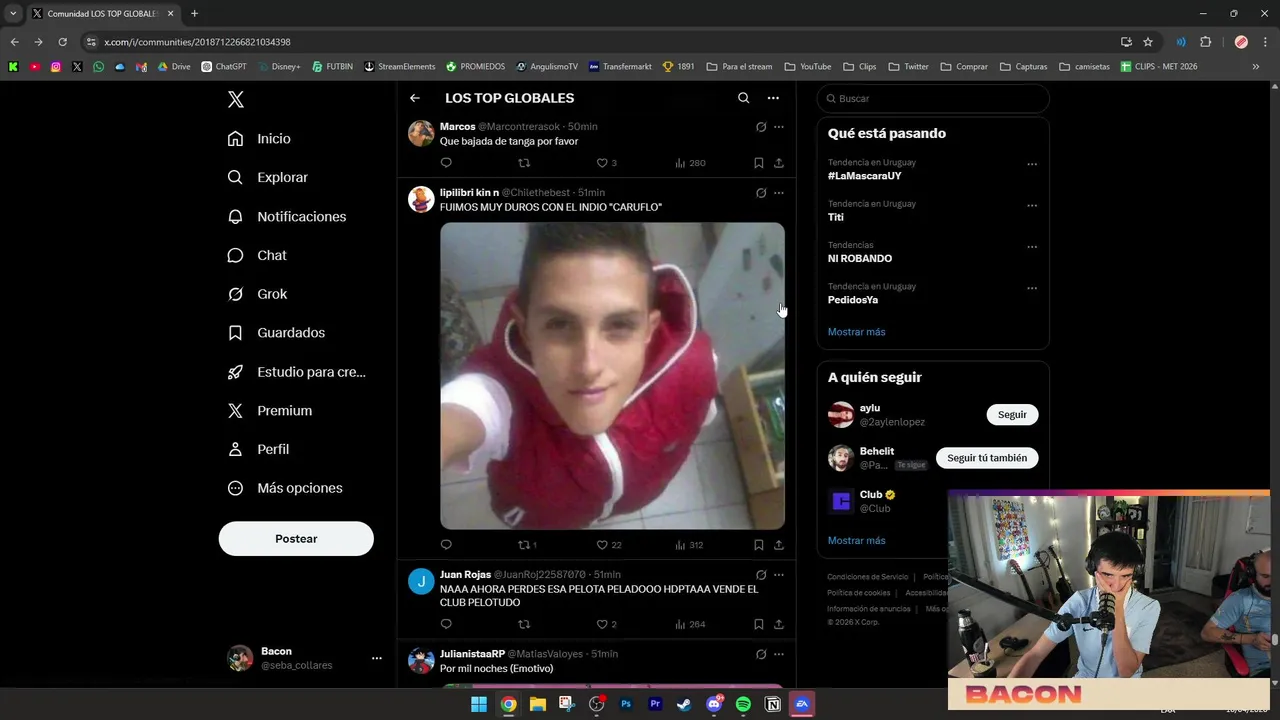Open Steam from the taskbar
Viewport: 1280px width, 720px height.
point(684,704)
